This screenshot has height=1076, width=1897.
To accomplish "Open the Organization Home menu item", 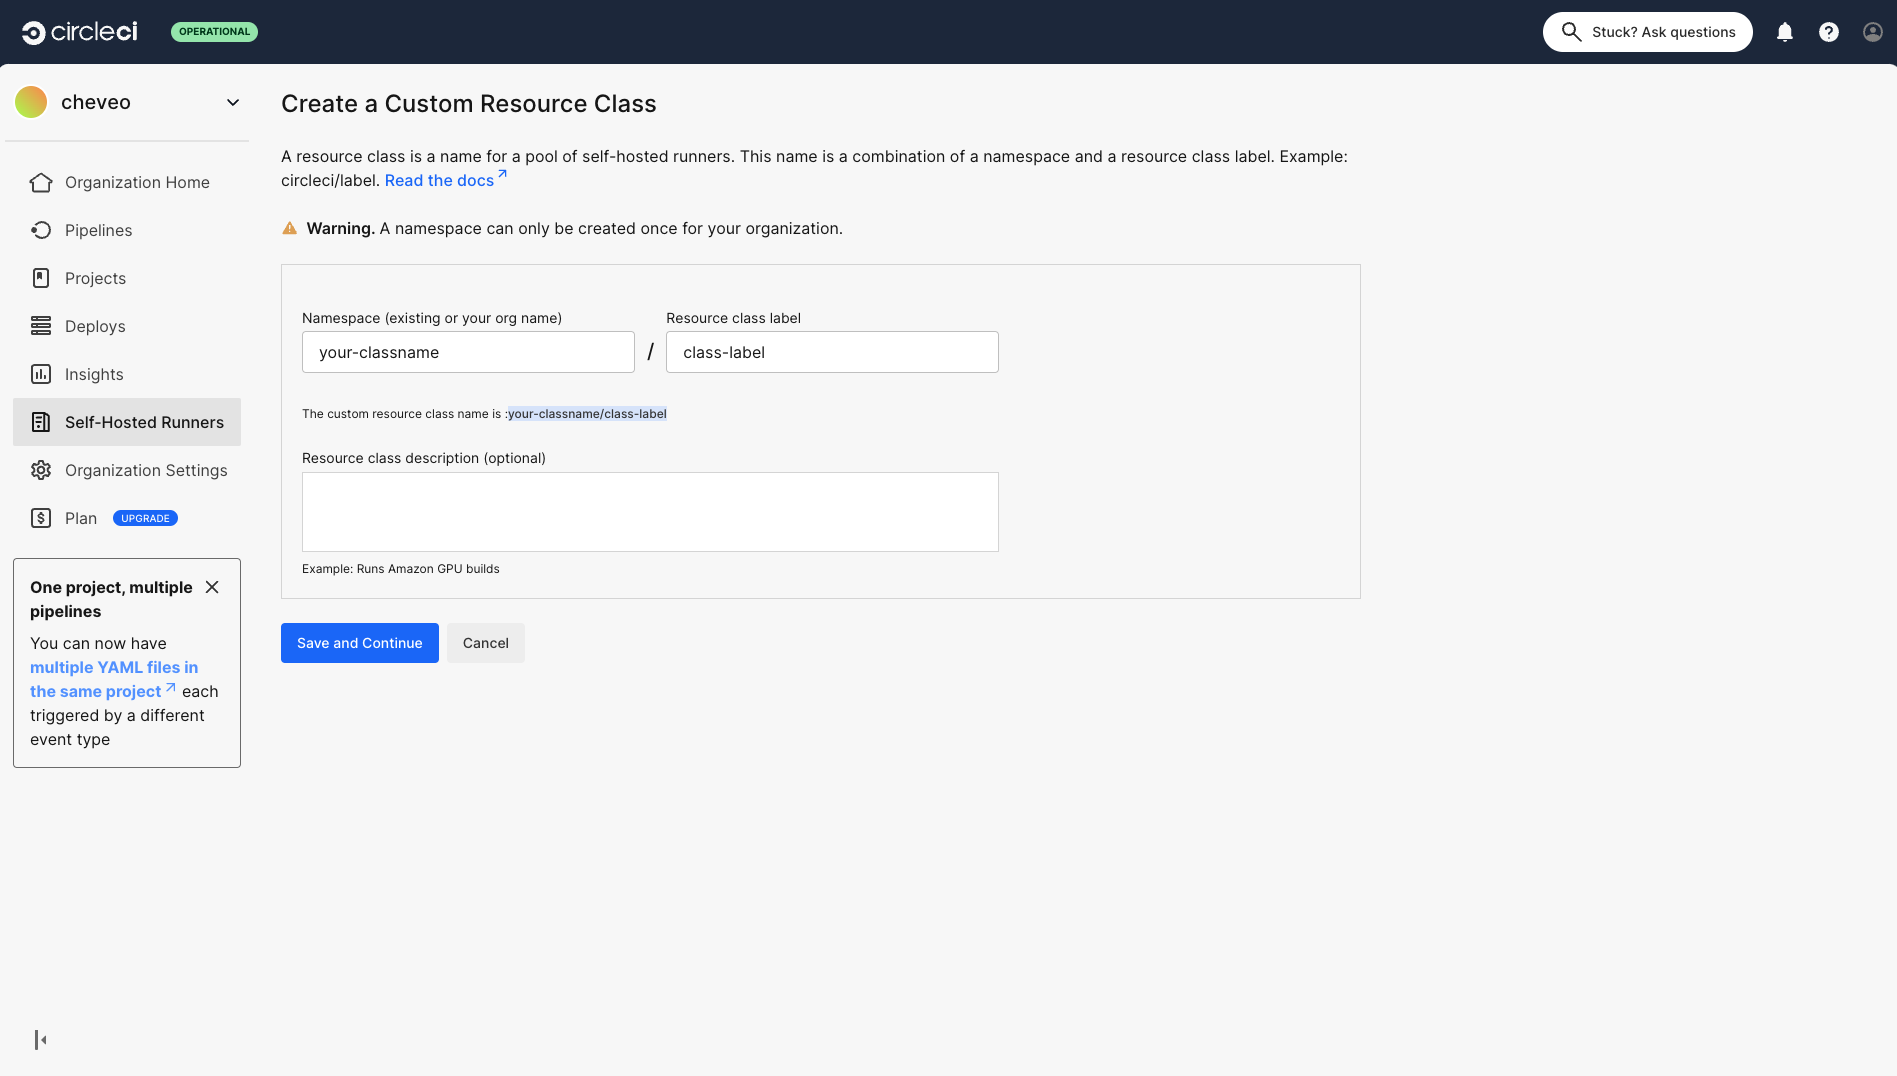I will [137, 181].
